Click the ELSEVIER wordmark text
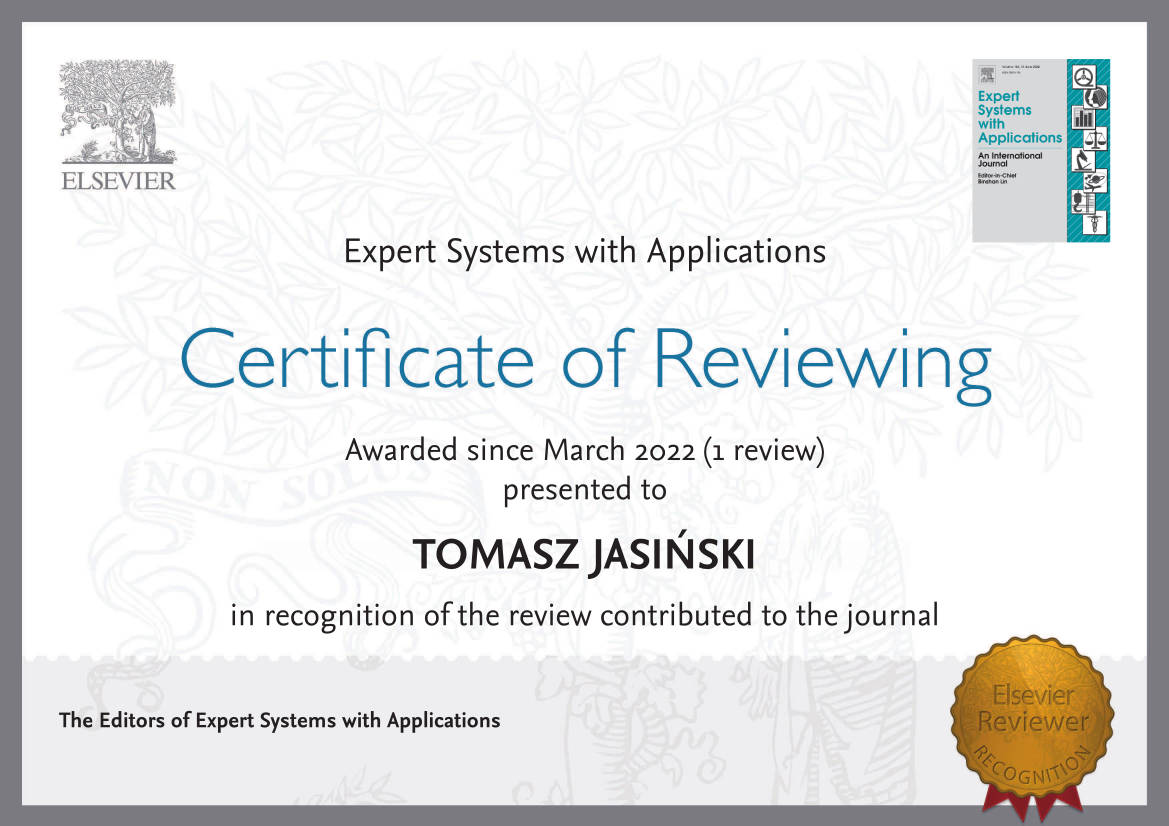This screenshot has height=826, width=1169. [118, 181]
